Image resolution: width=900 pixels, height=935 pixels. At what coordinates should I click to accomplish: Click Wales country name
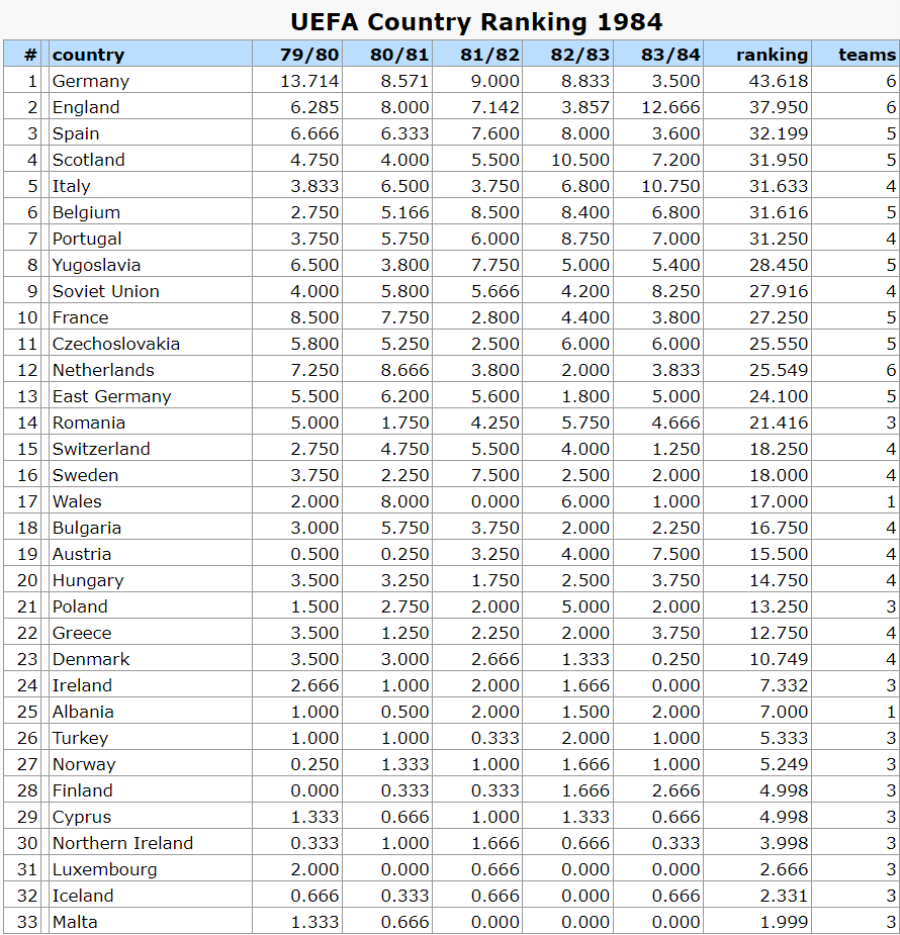pyautogui.click(x=77, y=501)
